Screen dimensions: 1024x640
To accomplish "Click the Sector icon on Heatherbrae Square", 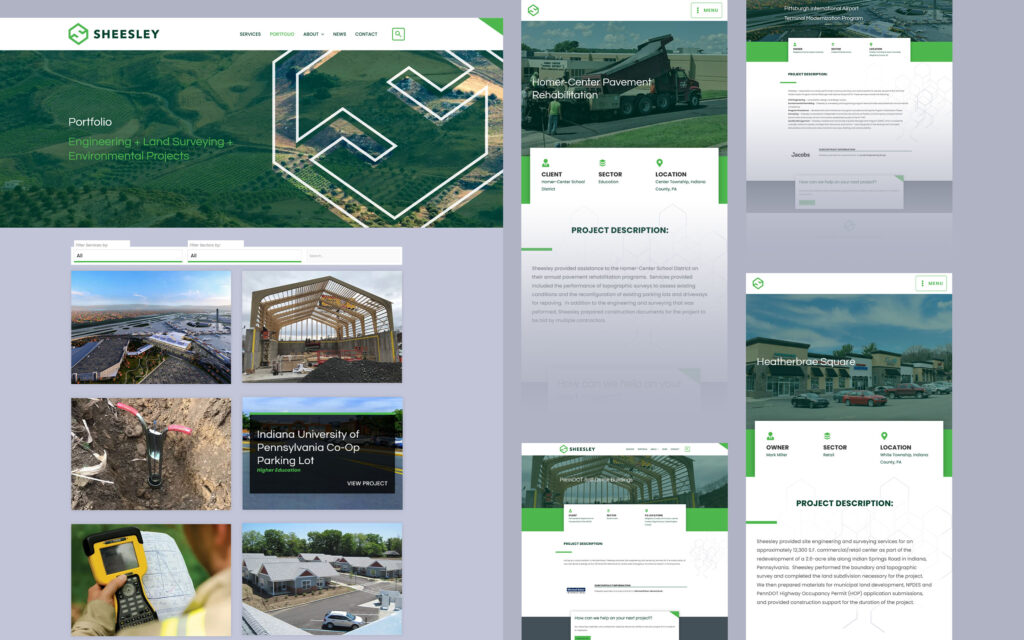I will point(826,435).
